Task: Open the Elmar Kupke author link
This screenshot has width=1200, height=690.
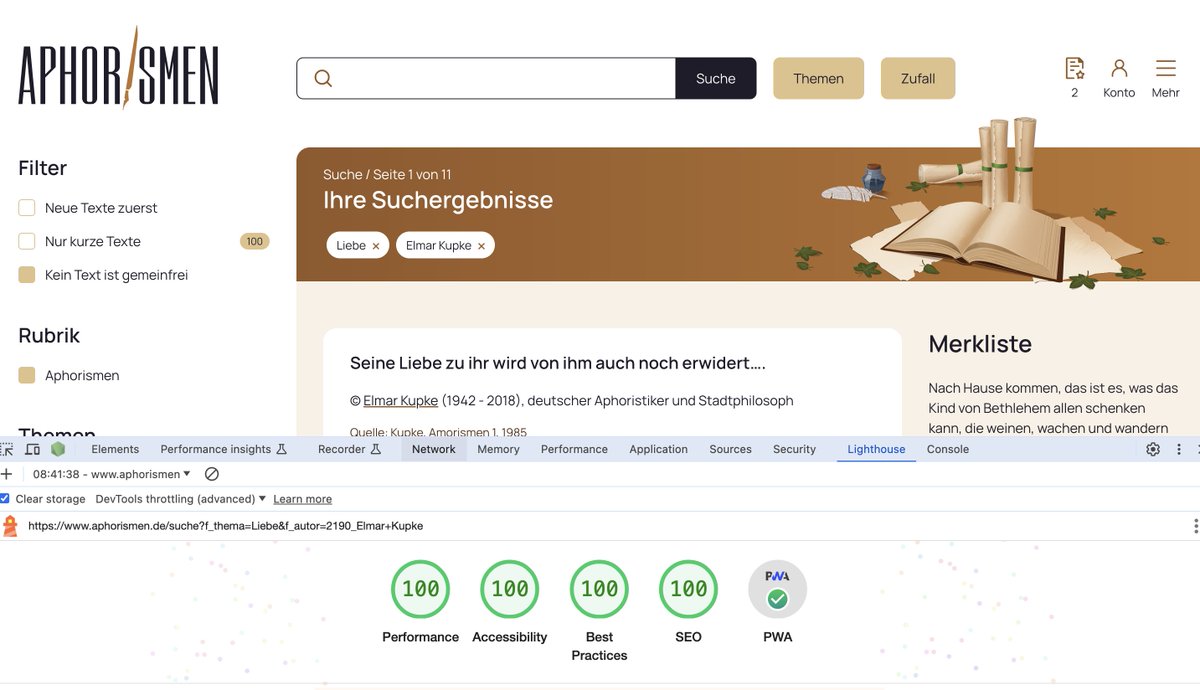Action: (x=400, y=400)
